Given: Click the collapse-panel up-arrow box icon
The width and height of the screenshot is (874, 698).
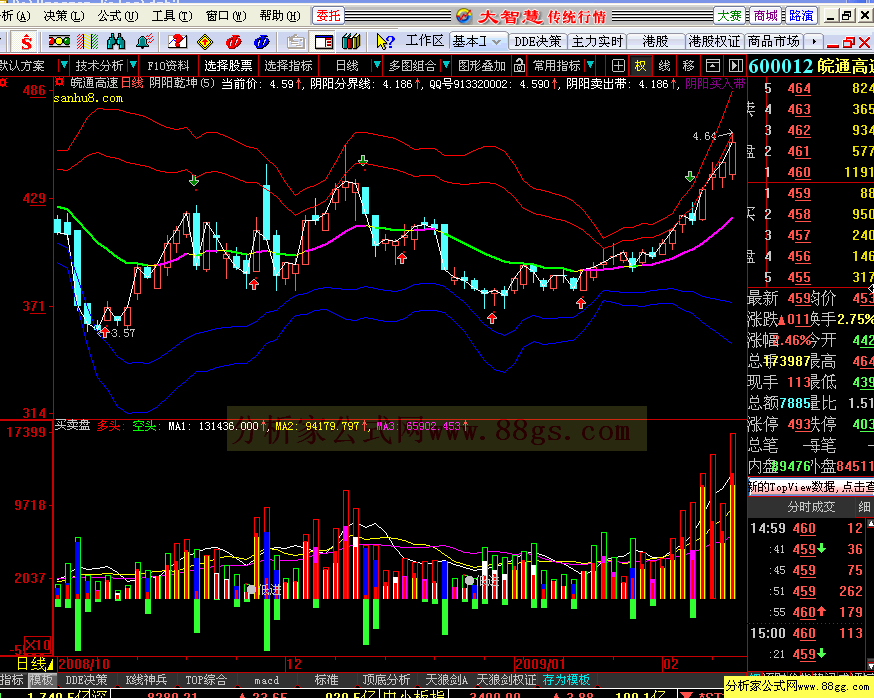Looking at the screenshot, I should point(713,66).
